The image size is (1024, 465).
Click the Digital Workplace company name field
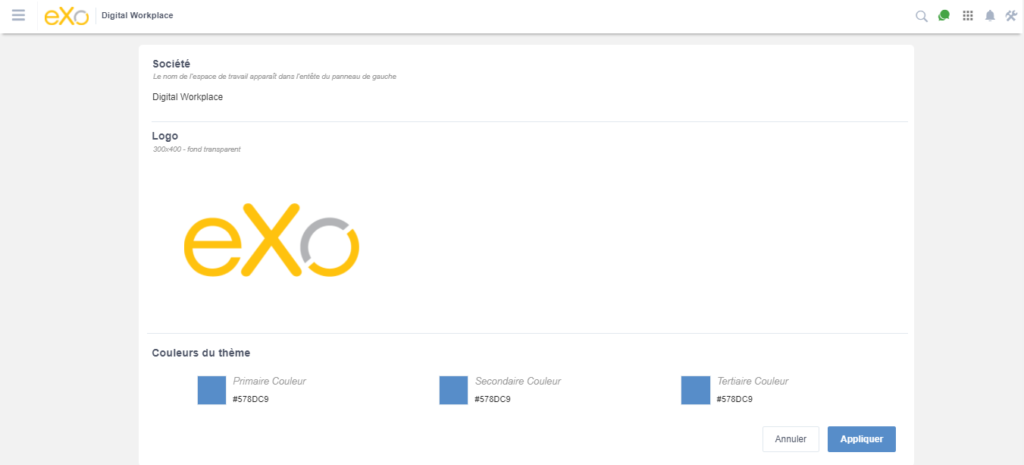click(x=187, y=97)
